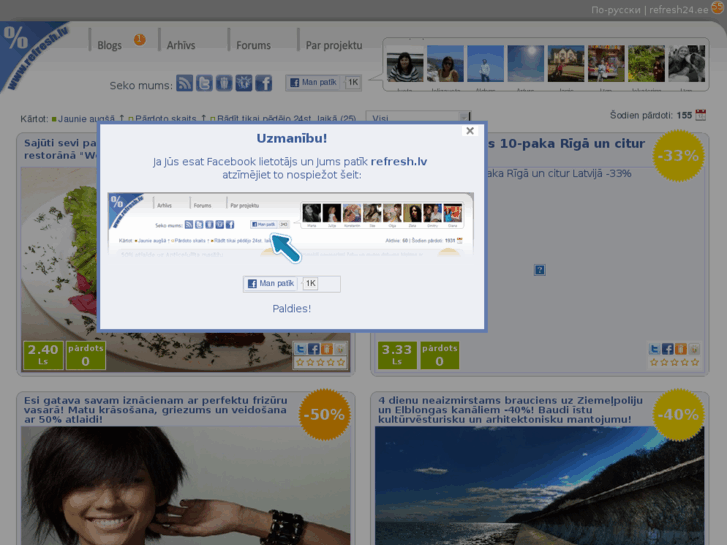Screen dimensions: 727x545
Task: Click avatar of person in white against sky
Action: tap(485, 64)
